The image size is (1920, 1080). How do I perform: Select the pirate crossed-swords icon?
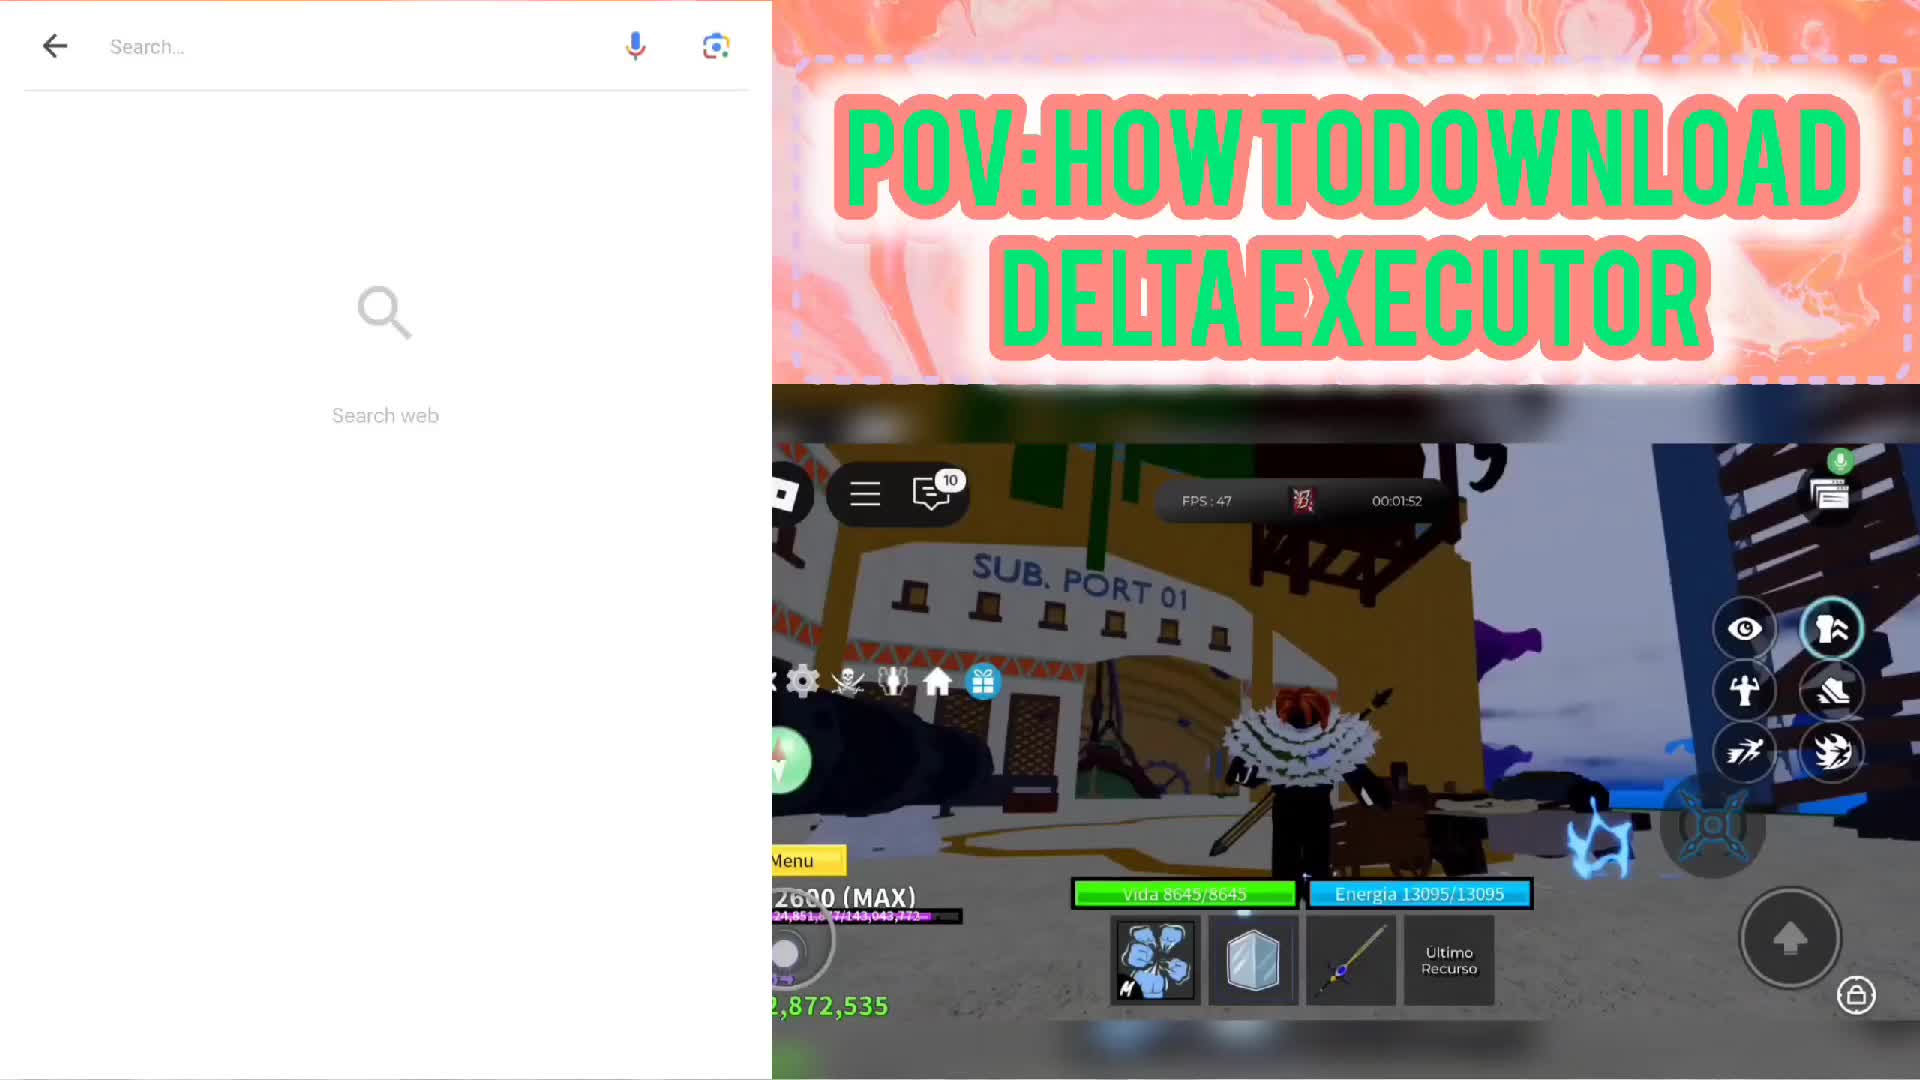click(846, 681)
